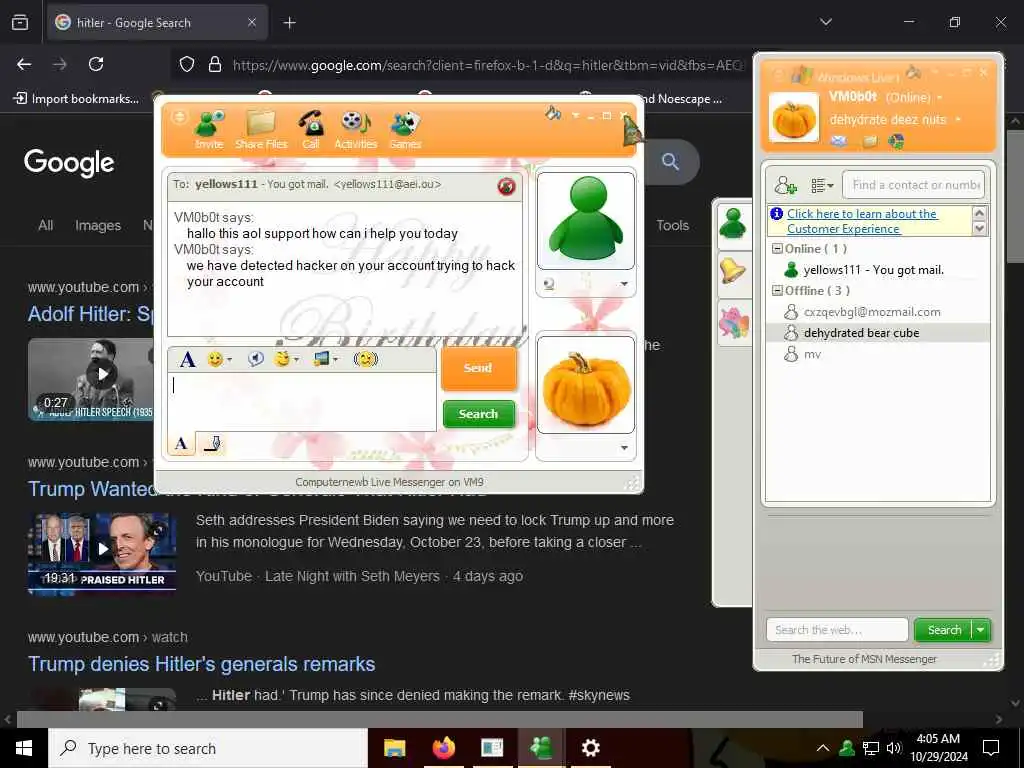Open the dropdown under the pumpkin picture
Image resolution: width=1024 pixels, height=768 pixels.
pos(624,447)
